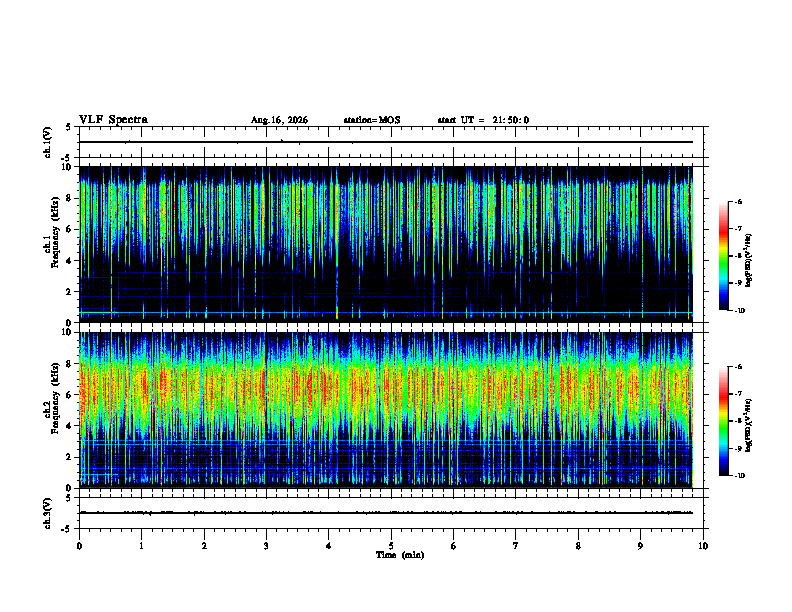This screenshot has width=792, height=612.
Task: Click the ch.1 spectrogram color scale bar
Action: 723,256
